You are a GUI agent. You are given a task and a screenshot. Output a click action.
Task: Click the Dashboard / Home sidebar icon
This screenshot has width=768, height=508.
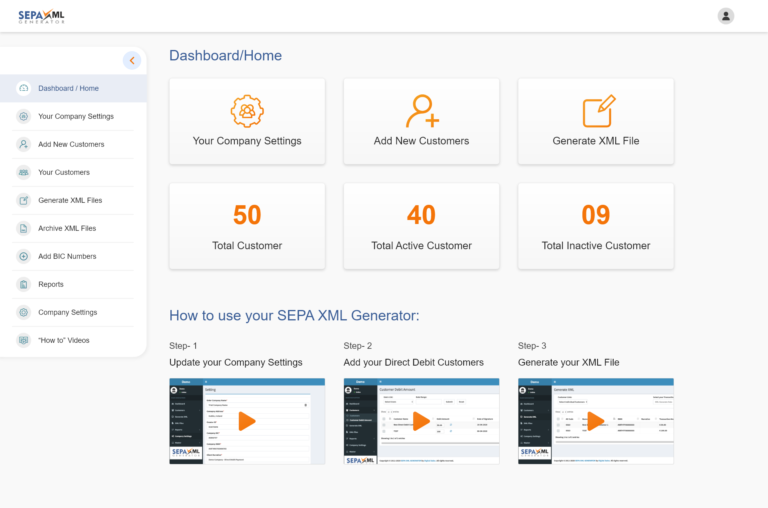point(24,88)
